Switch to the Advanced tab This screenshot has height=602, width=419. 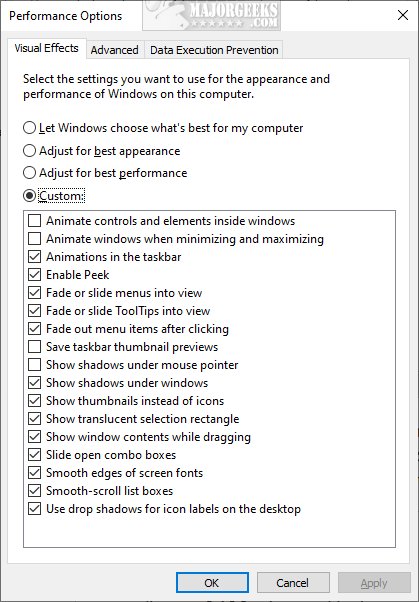coord(114,50)
